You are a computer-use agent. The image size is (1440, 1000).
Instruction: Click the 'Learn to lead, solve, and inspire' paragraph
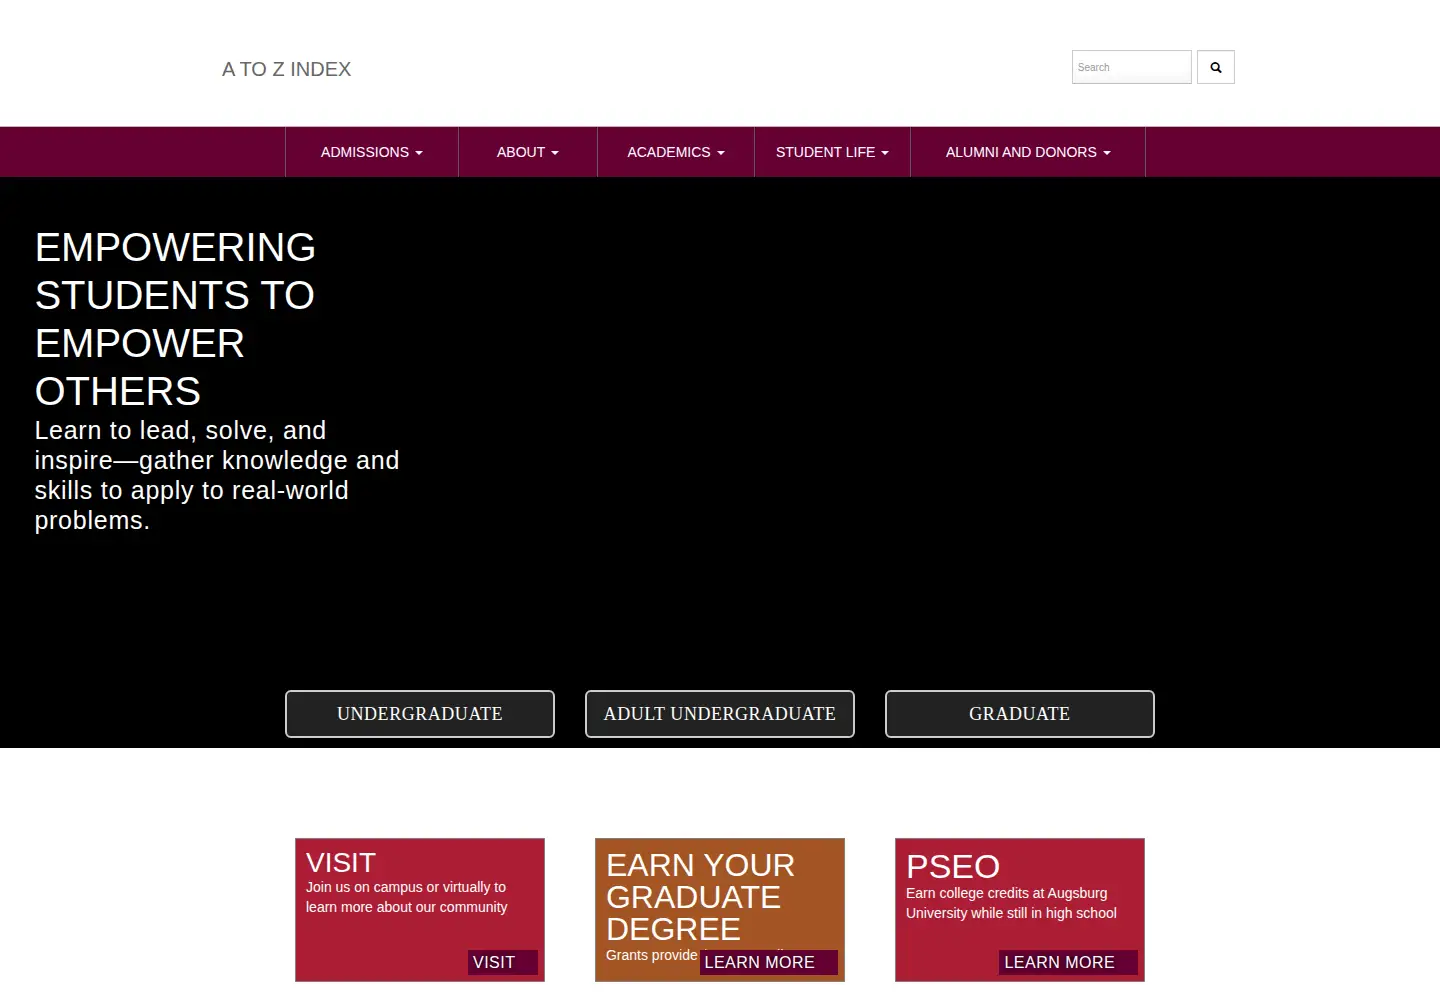point(217,475)
